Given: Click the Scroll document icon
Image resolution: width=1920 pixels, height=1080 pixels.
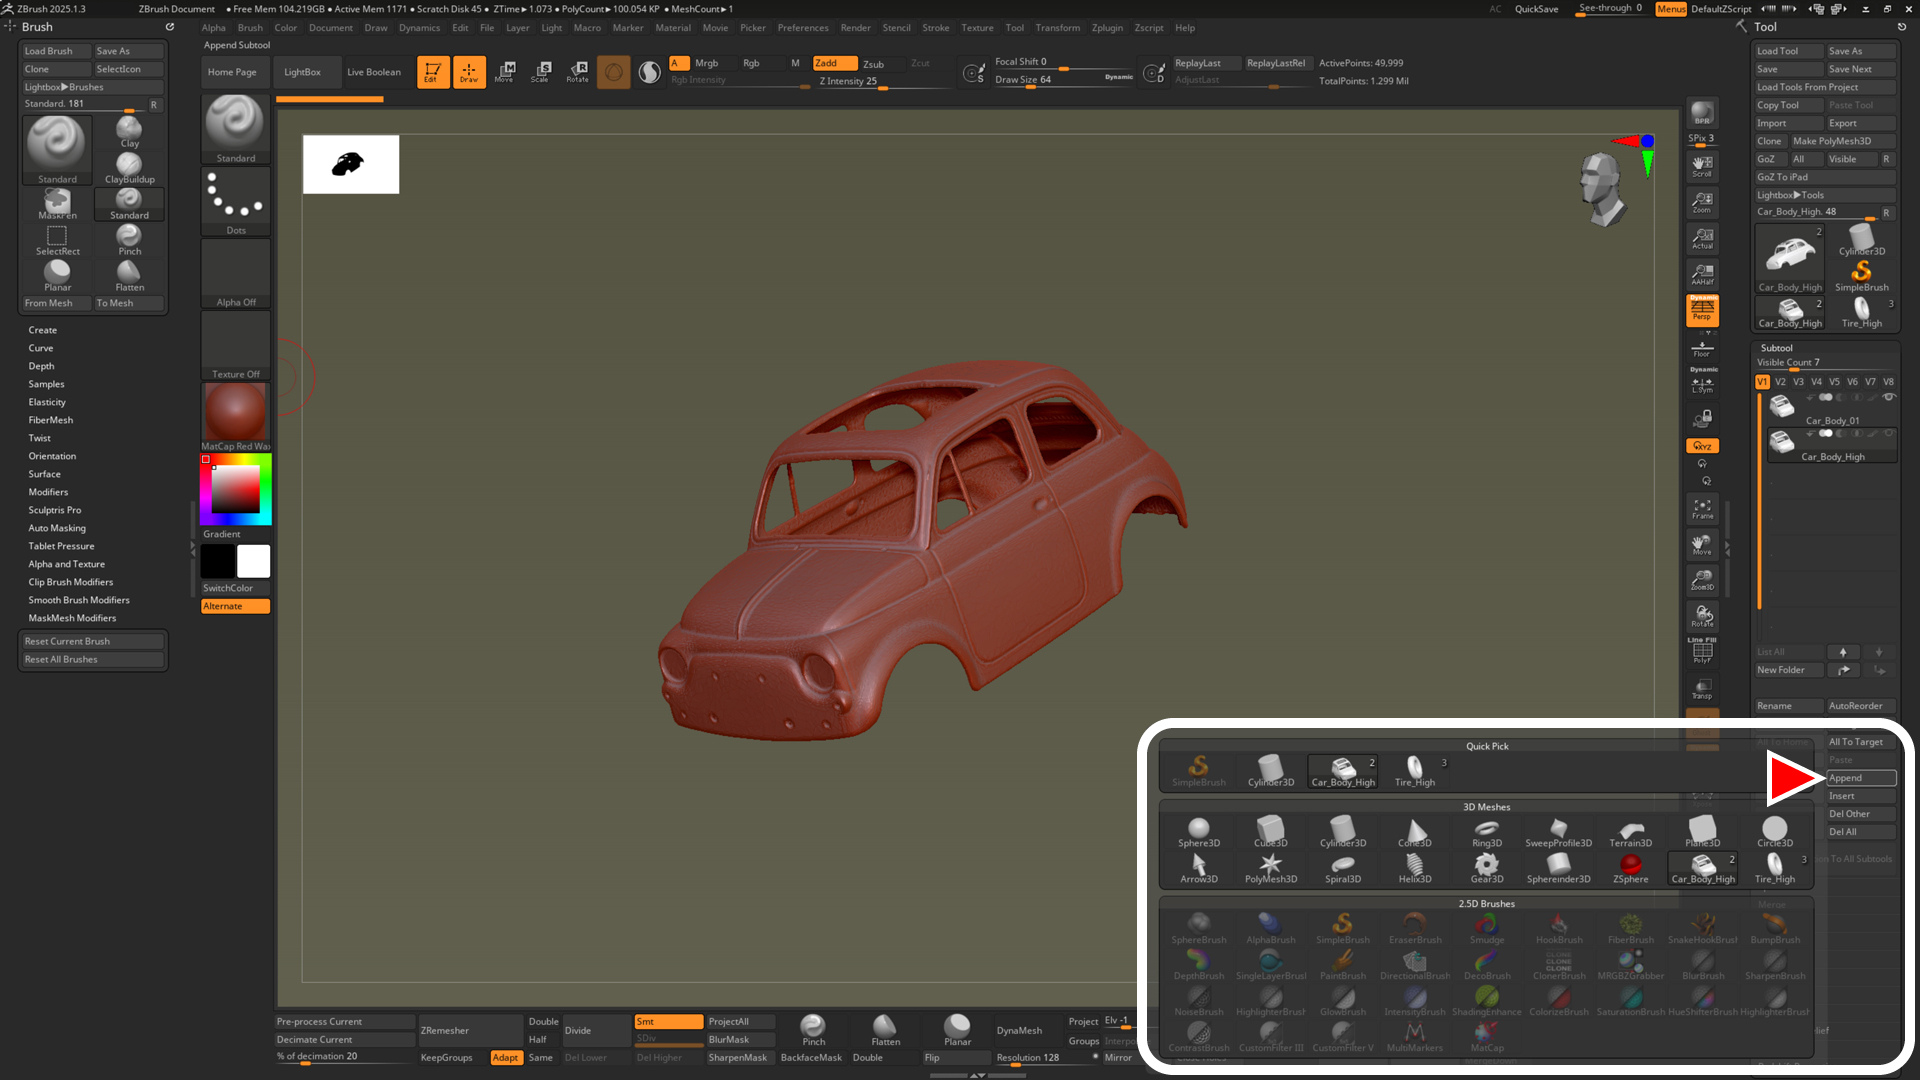Looking at the screenshot, I should click(x=1702, y=165).
